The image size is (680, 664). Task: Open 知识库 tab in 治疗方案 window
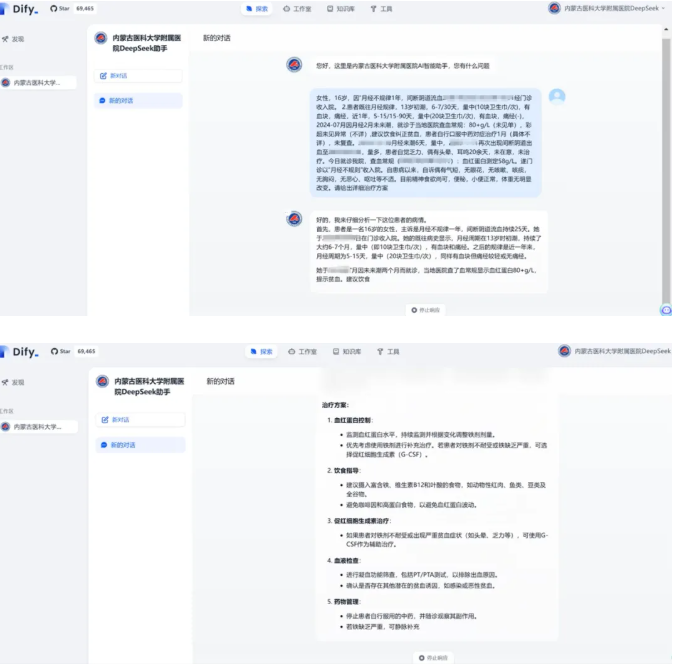[347, 352]
